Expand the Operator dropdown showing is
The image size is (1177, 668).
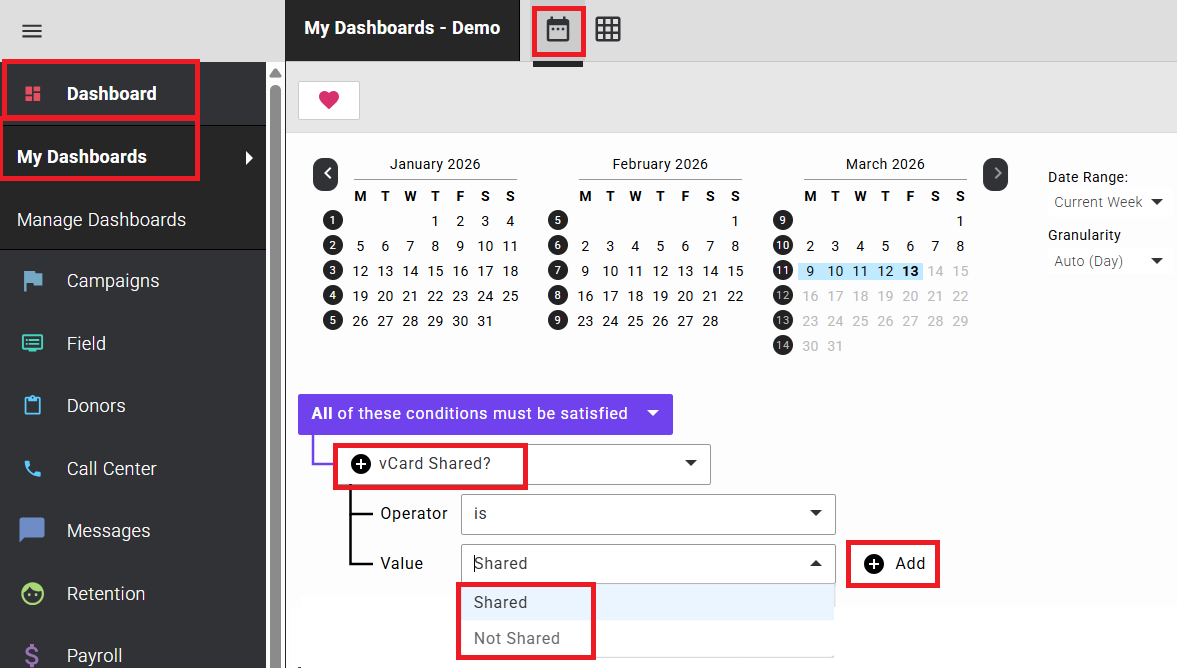[647, 513]
